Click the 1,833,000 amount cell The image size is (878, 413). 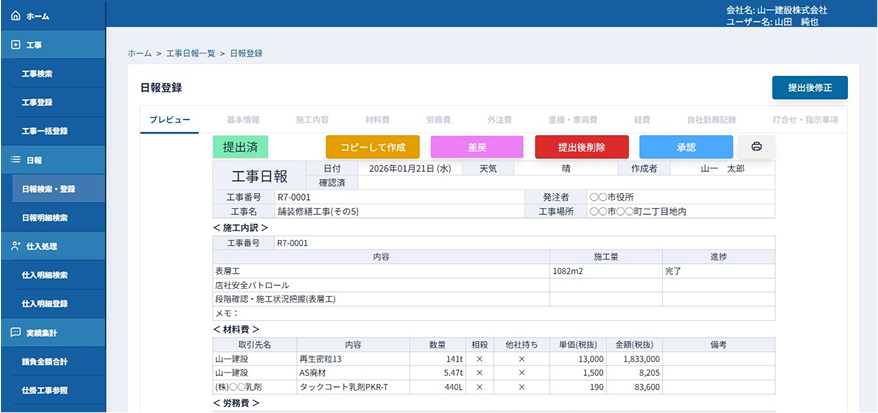(x=634, y=359)
